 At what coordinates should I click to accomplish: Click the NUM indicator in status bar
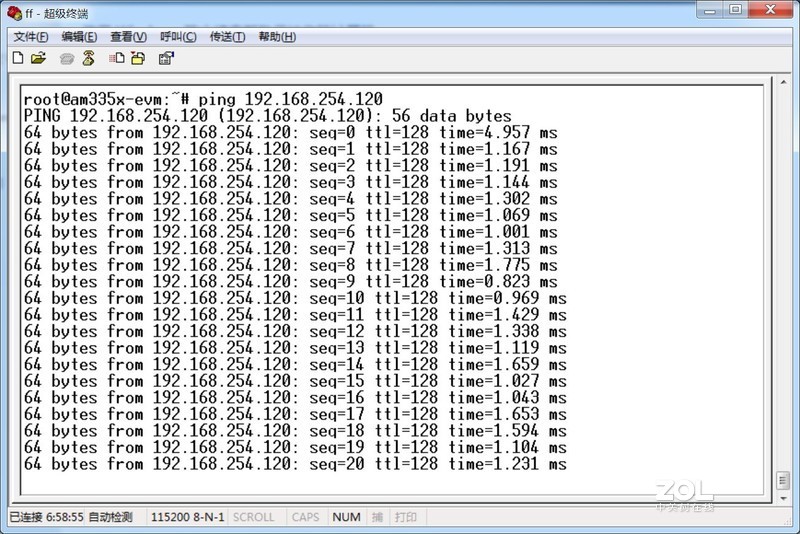pos(346,517)
